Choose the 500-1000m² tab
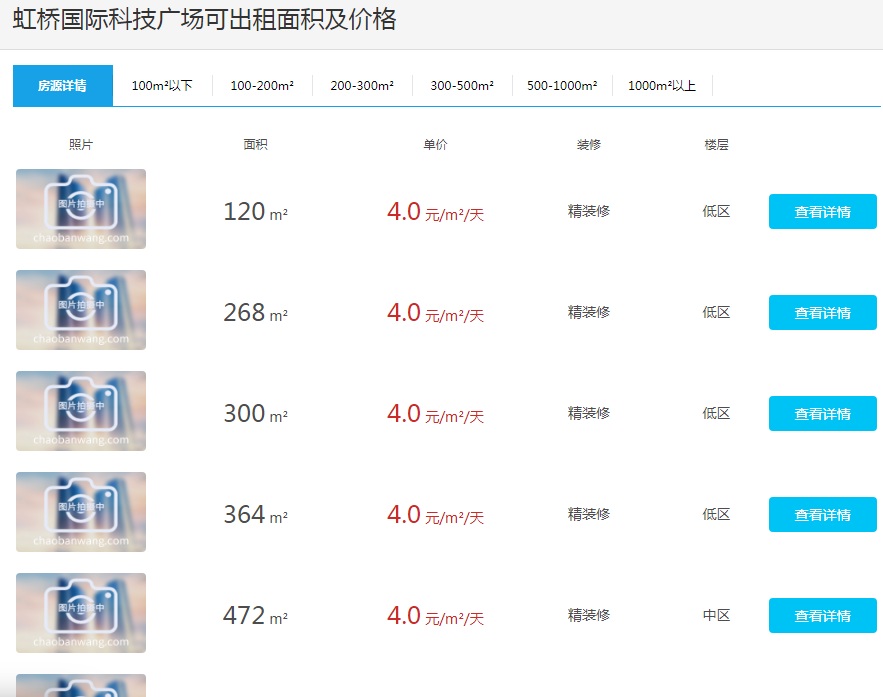This screenshot has height=697, width=883. coord(562,86)
